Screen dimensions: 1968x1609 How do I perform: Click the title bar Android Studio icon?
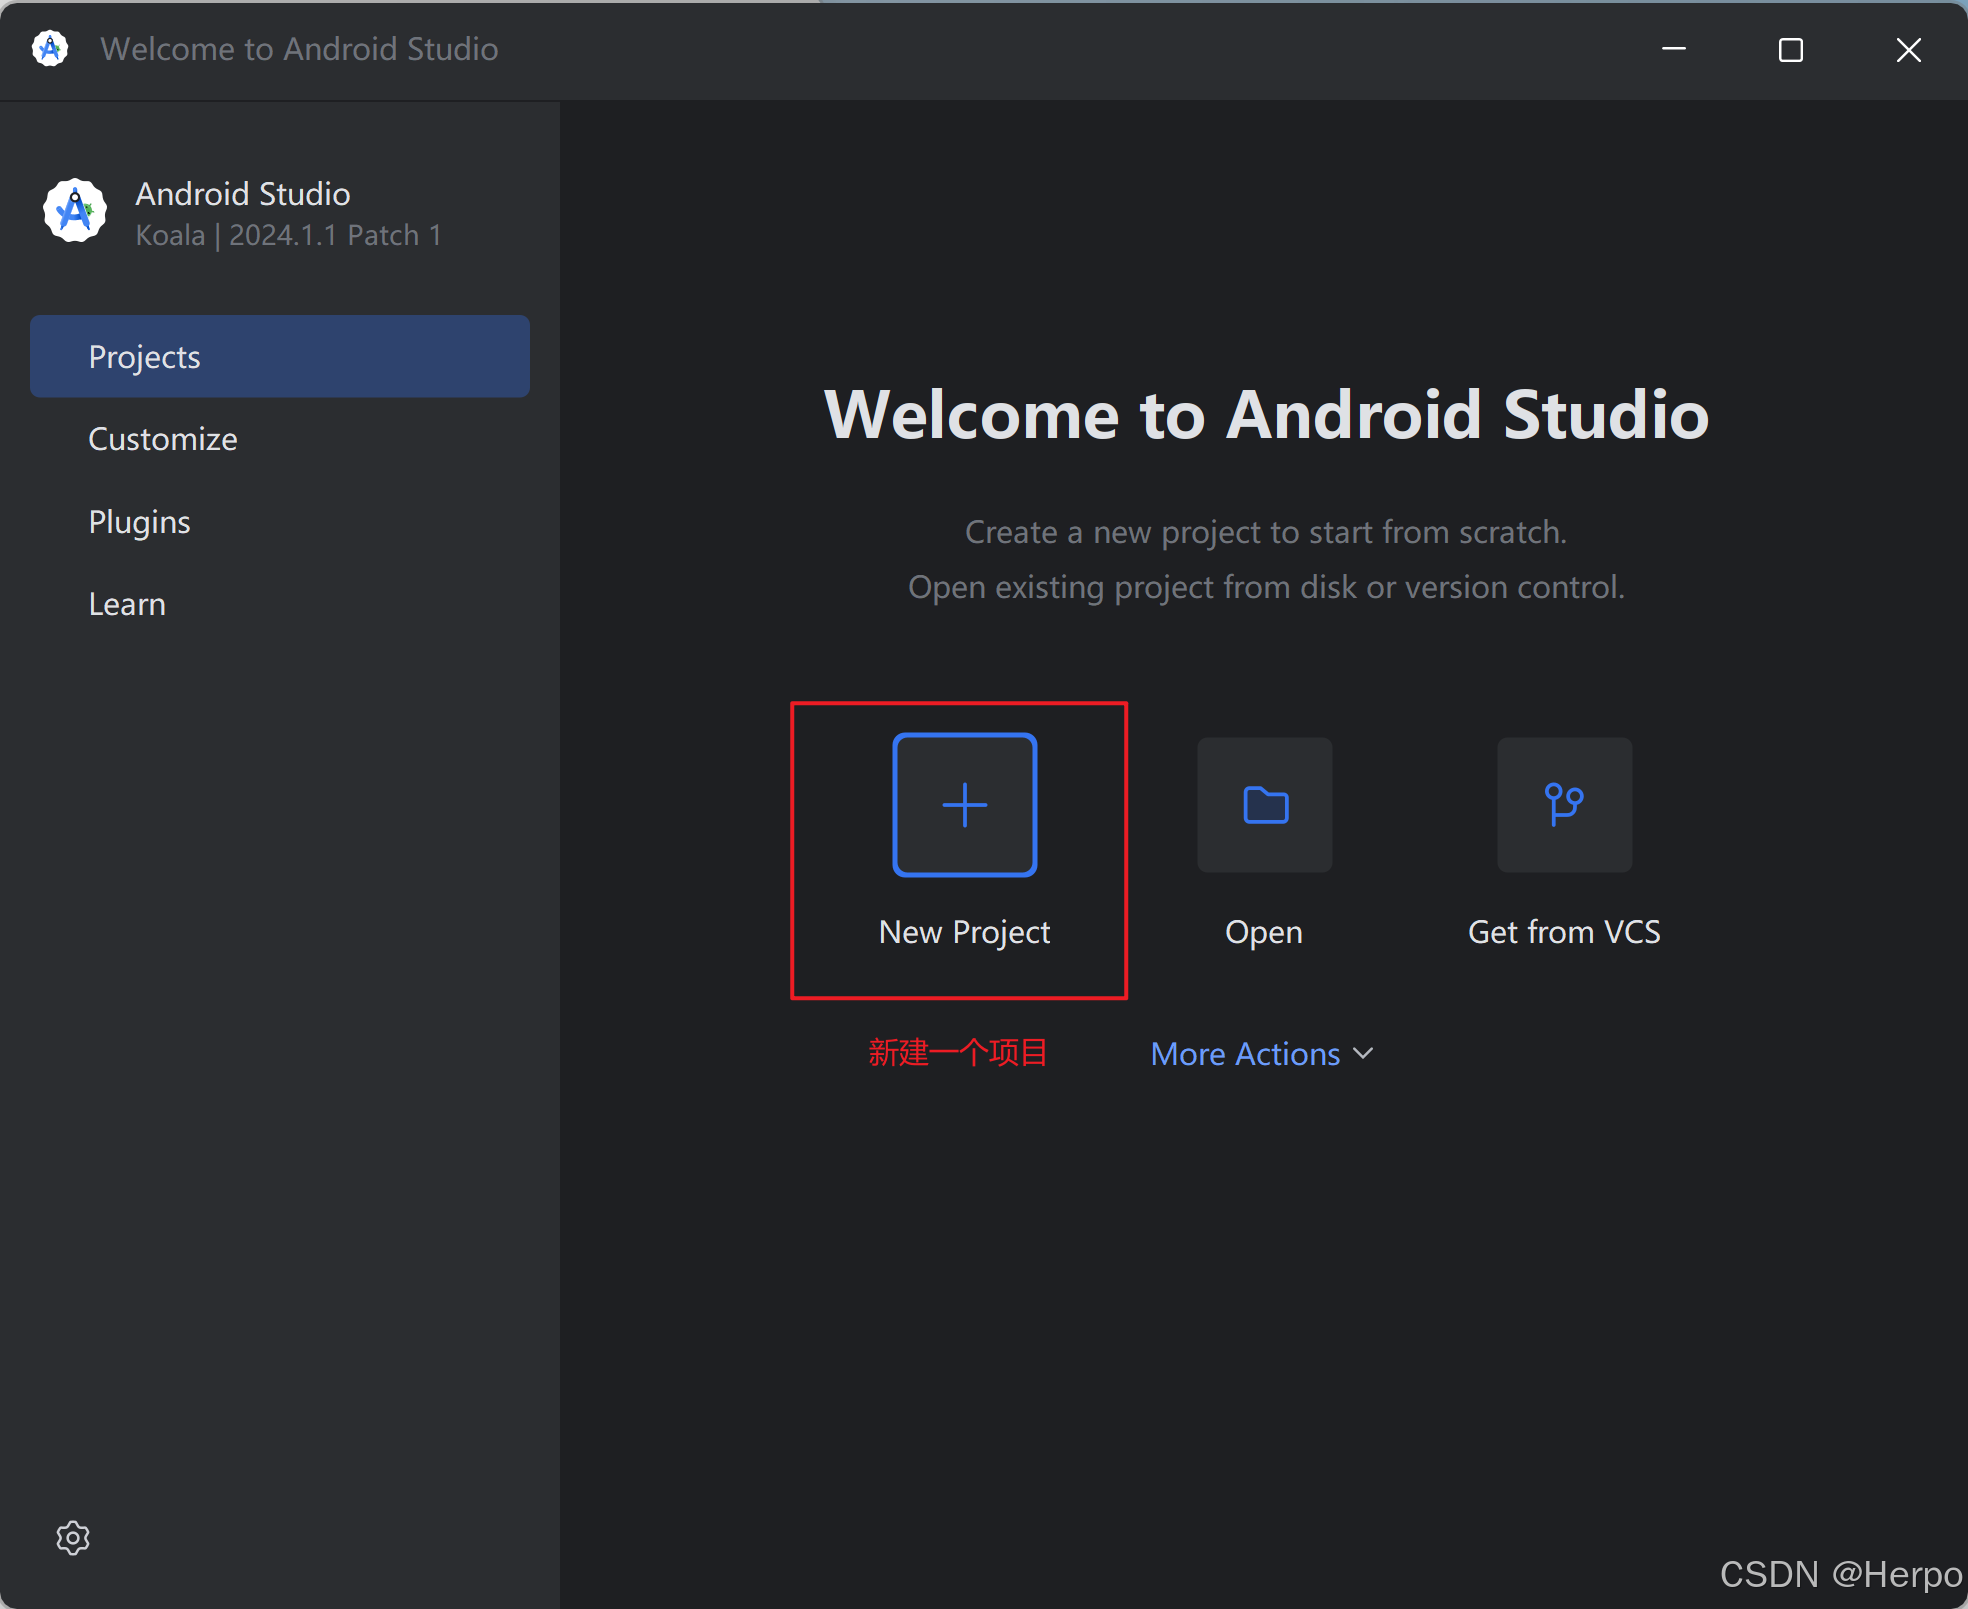50,48
